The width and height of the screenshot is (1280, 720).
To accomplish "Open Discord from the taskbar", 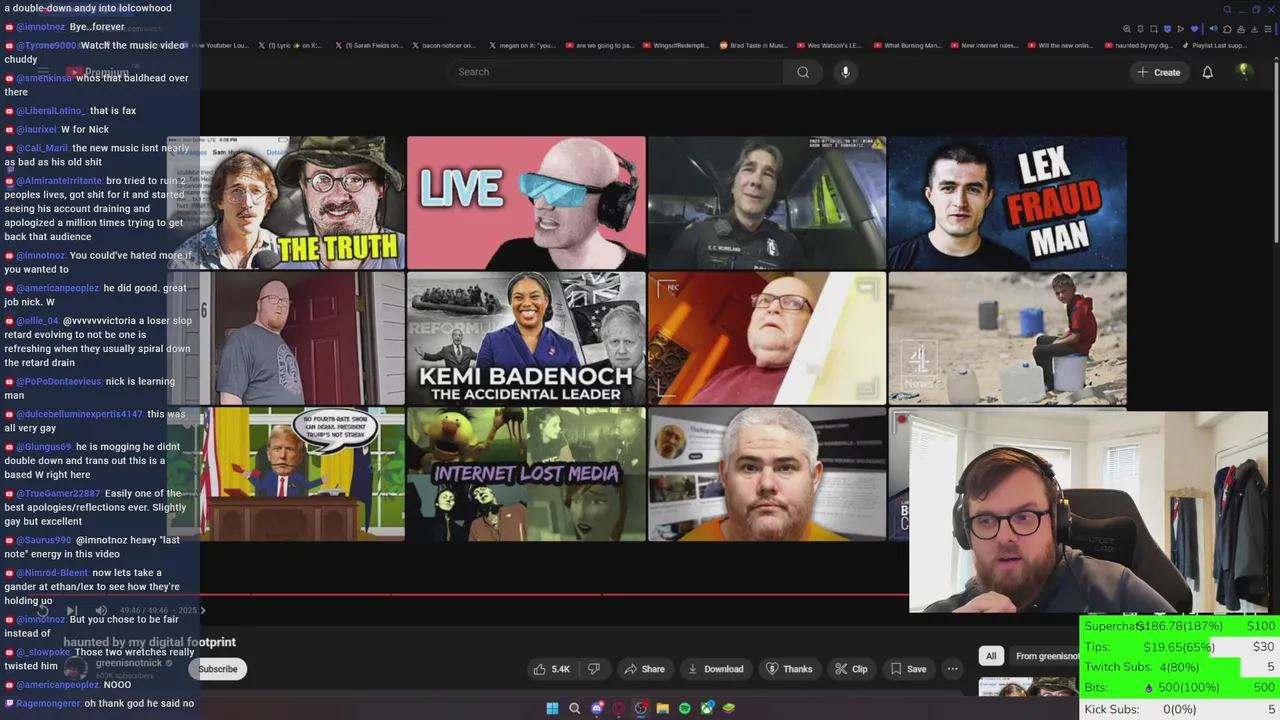I will pyautogui.click(x=597, y=708).
